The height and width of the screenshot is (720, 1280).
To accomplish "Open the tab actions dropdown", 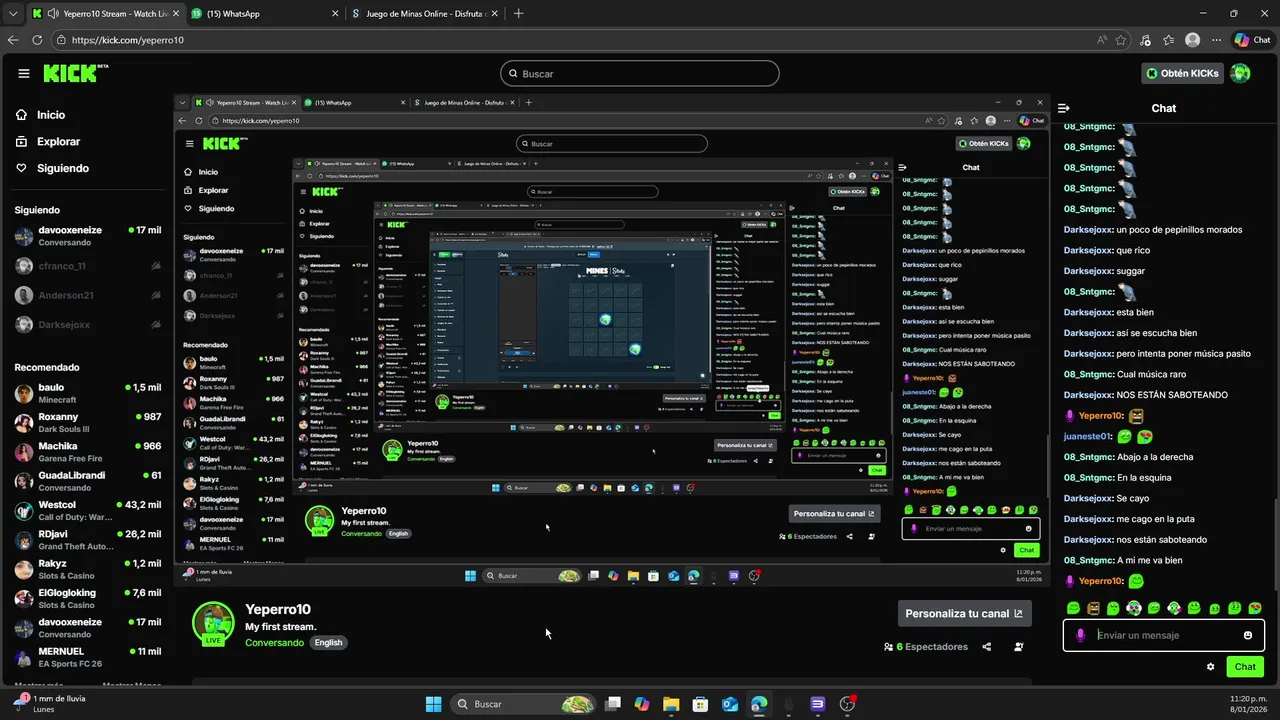I will (13, 14).
